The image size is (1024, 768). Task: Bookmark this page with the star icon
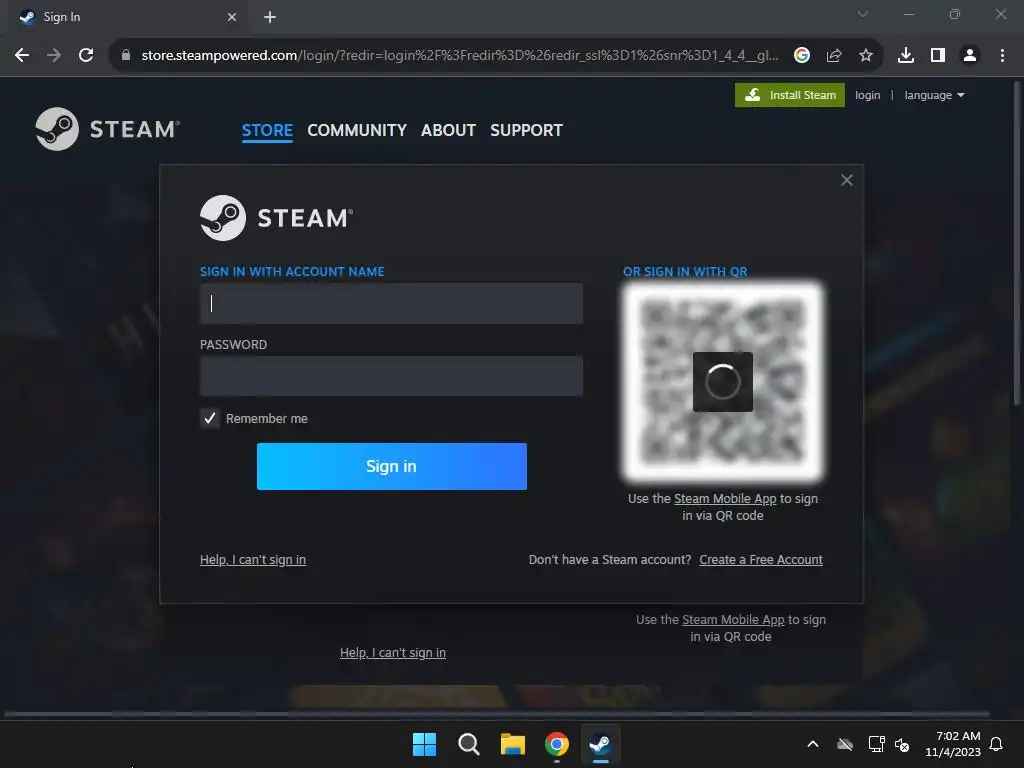[x=866, y=56]
